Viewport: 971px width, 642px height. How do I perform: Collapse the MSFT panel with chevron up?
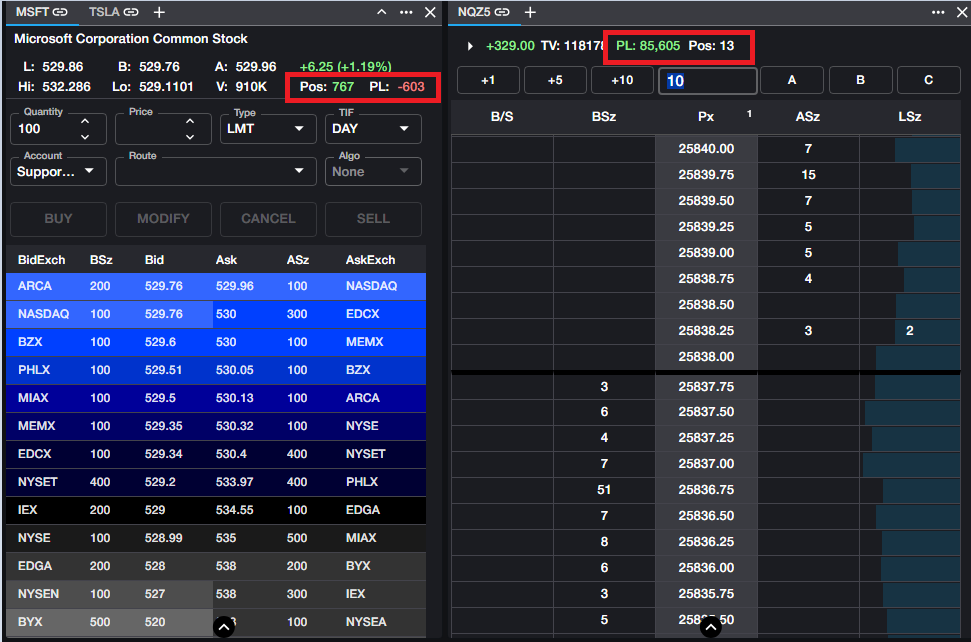coord(381,12)
